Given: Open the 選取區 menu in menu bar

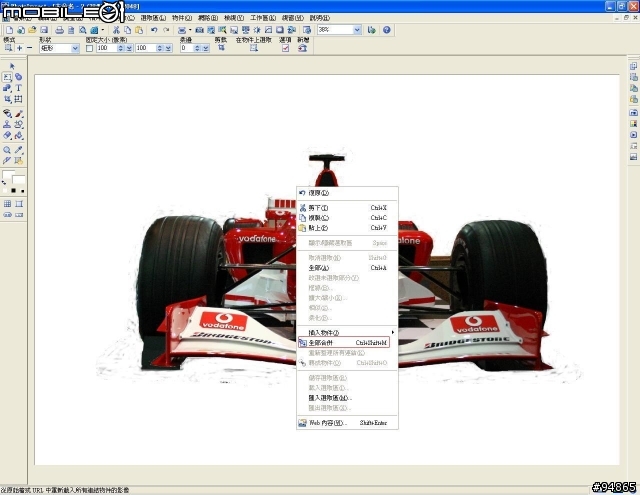Looking at the screenshot, I should (153, 18).
